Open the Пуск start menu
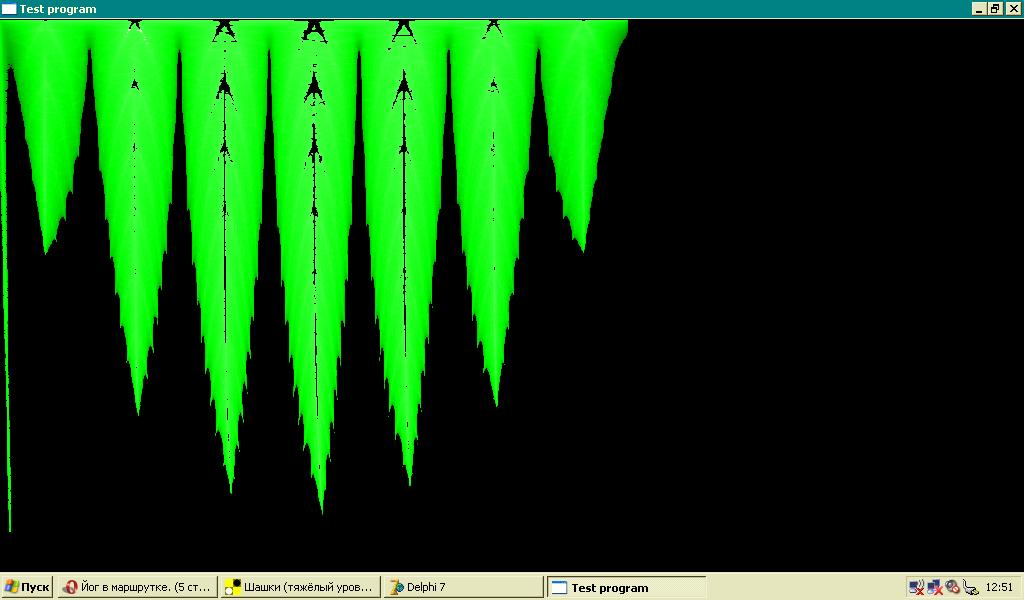The height and width of the screenshot is (600, 1024). 27,588
